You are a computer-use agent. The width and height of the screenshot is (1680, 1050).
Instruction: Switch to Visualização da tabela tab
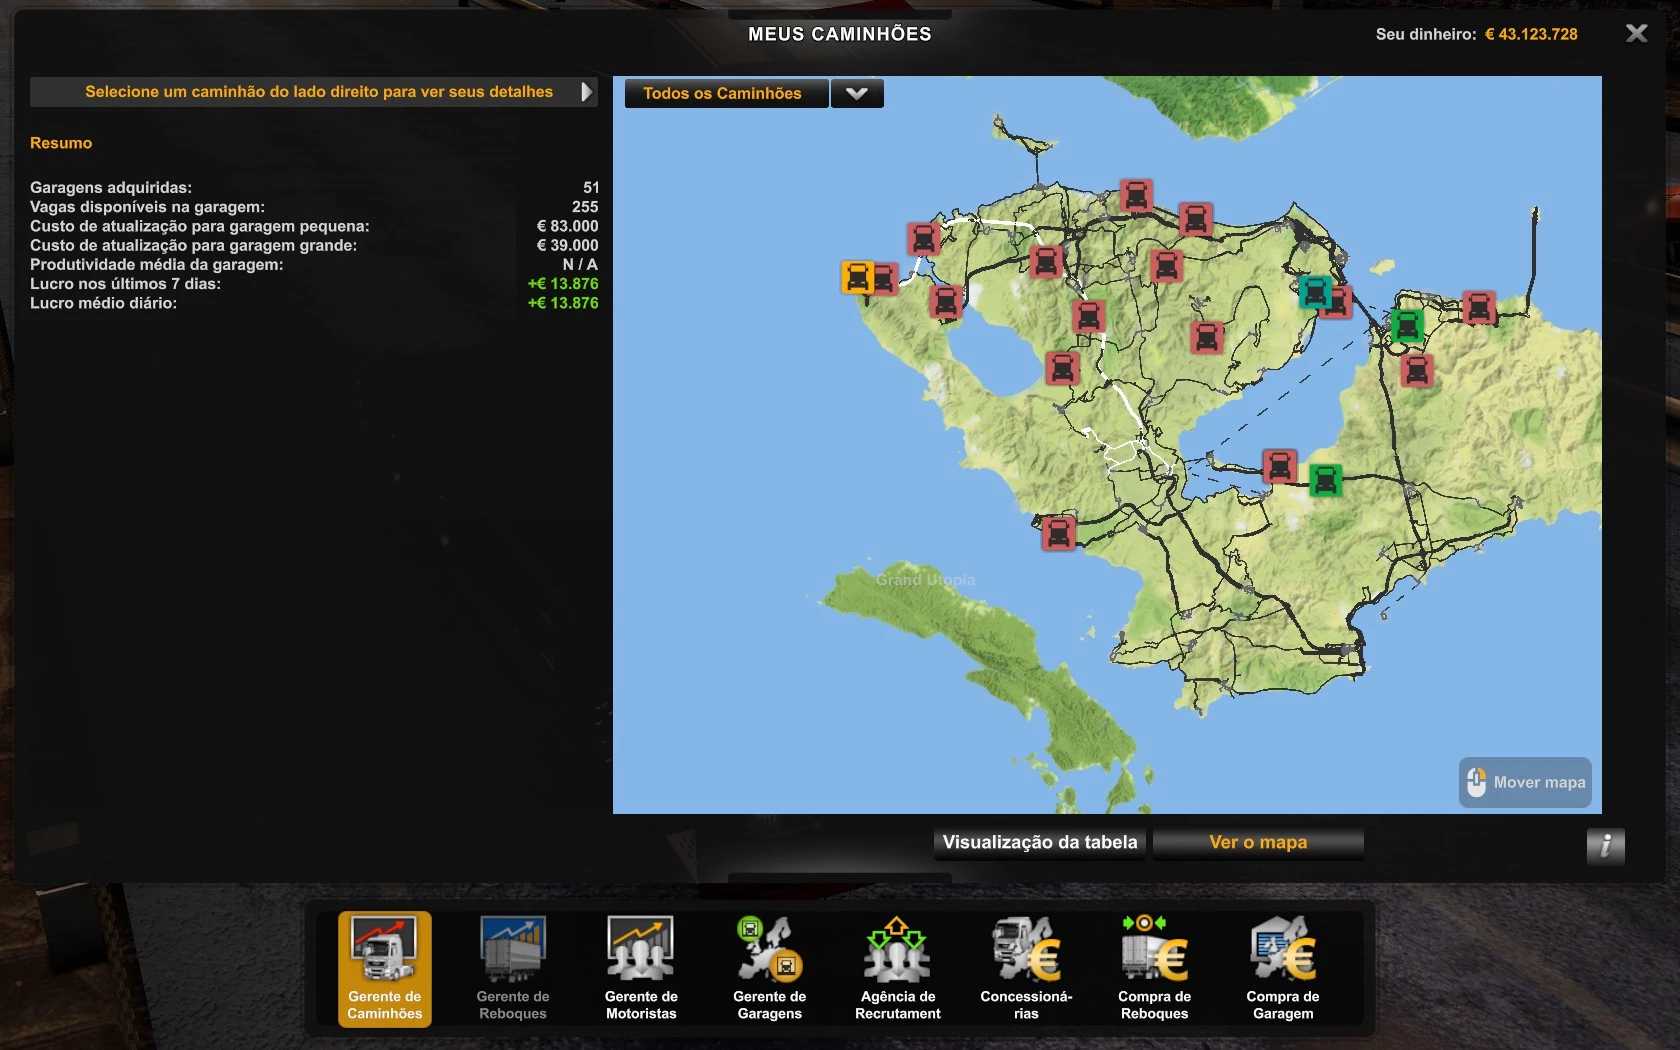[1039, 842]
